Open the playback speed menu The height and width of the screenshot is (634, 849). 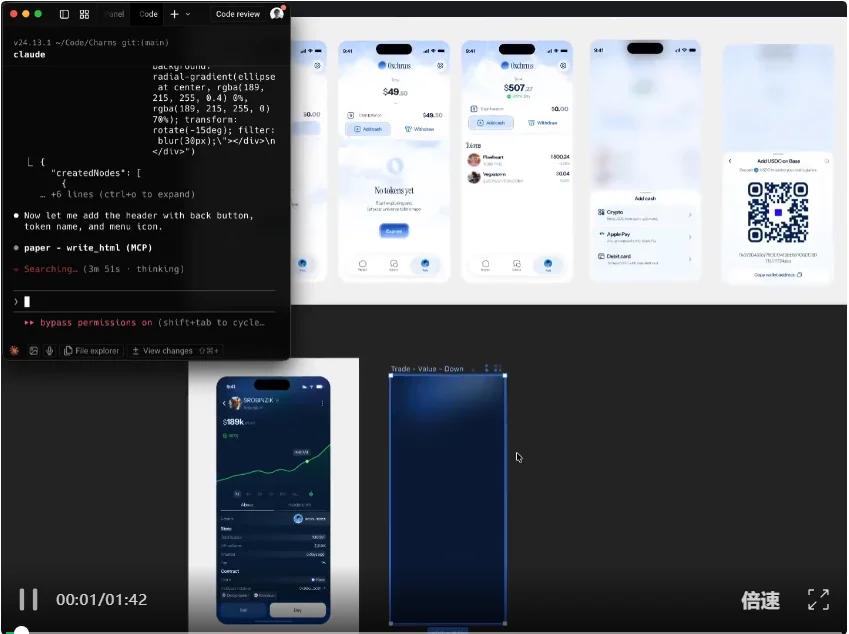759,600
